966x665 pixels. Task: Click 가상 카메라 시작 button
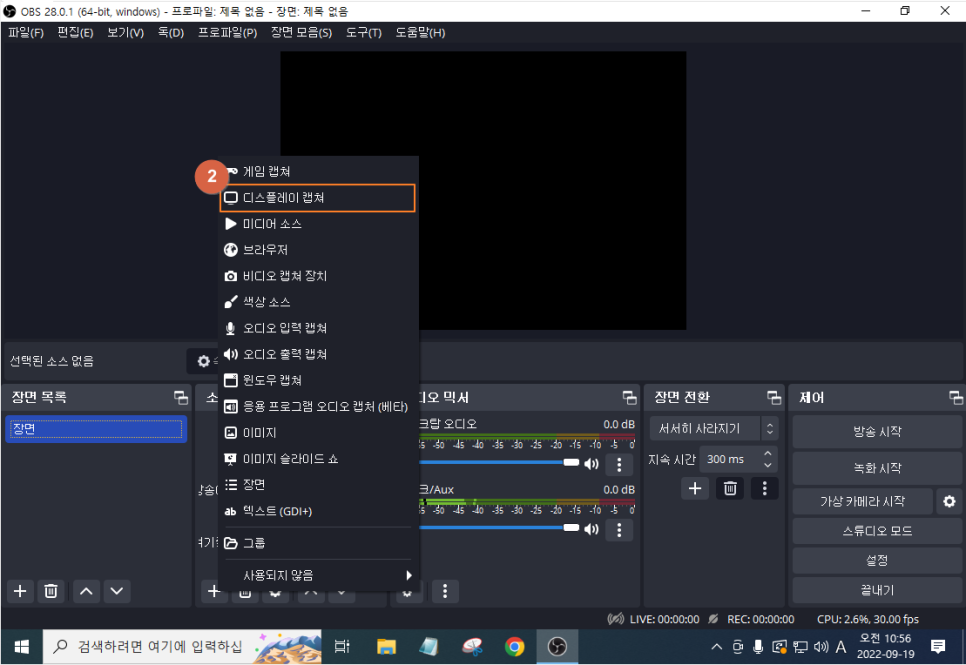point(862,502)
